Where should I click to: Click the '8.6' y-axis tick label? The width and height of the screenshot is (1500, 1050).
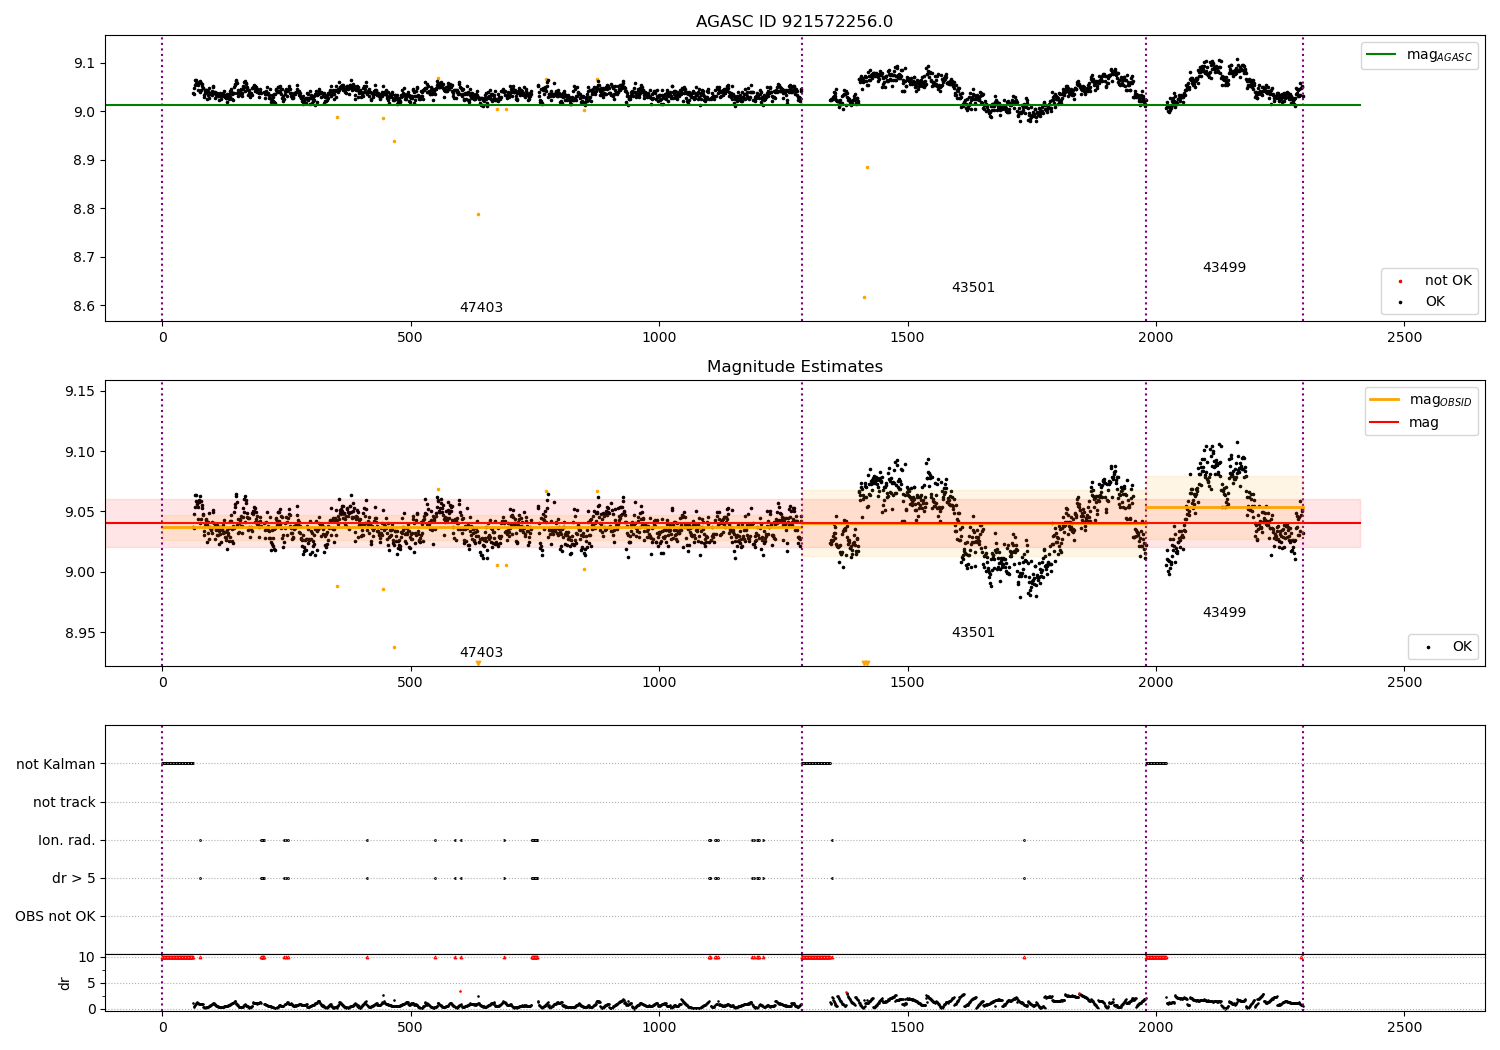(x=84, y=306)
